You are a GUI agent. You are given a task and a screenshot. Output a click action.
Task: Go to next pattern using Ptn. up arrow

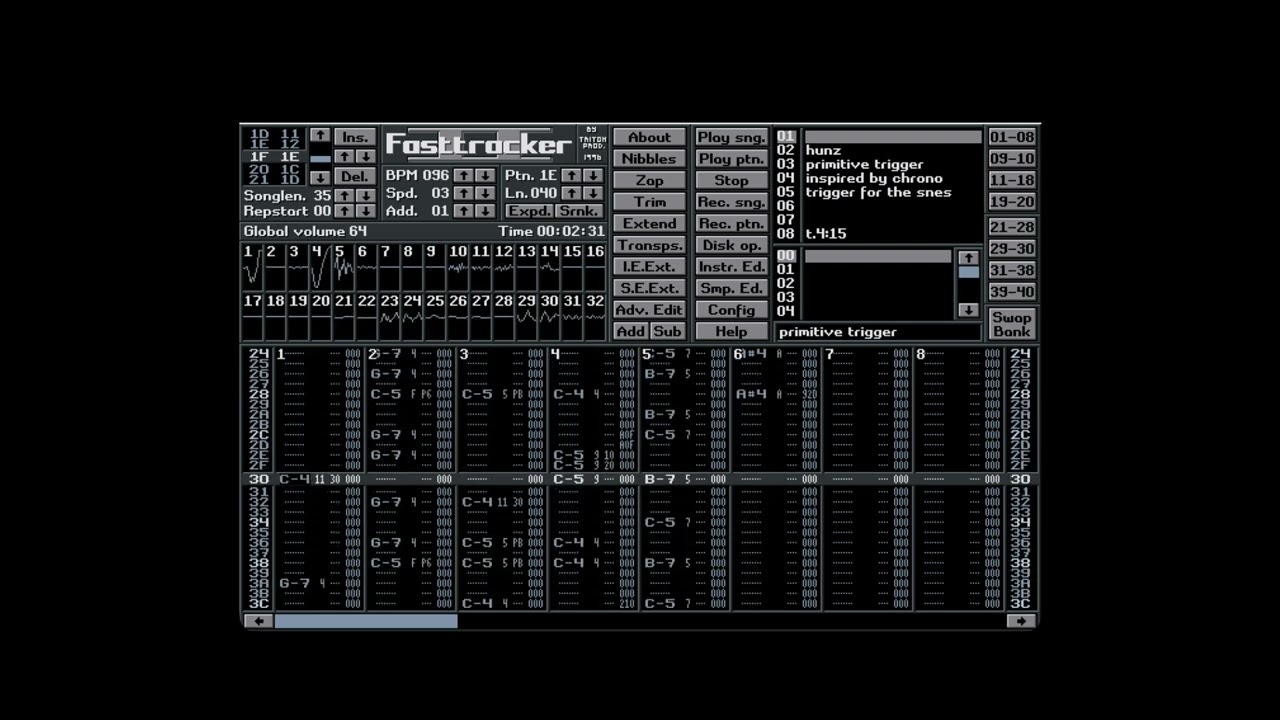pos(570,175)
